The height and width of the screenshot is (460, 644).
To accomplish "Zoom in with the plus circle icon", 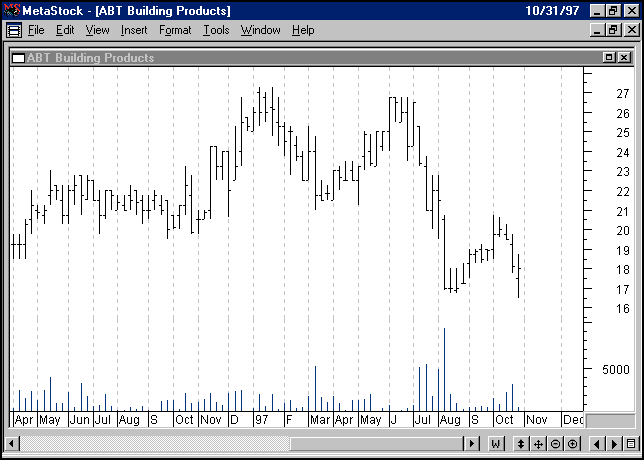I will click(x=573, y=444).
